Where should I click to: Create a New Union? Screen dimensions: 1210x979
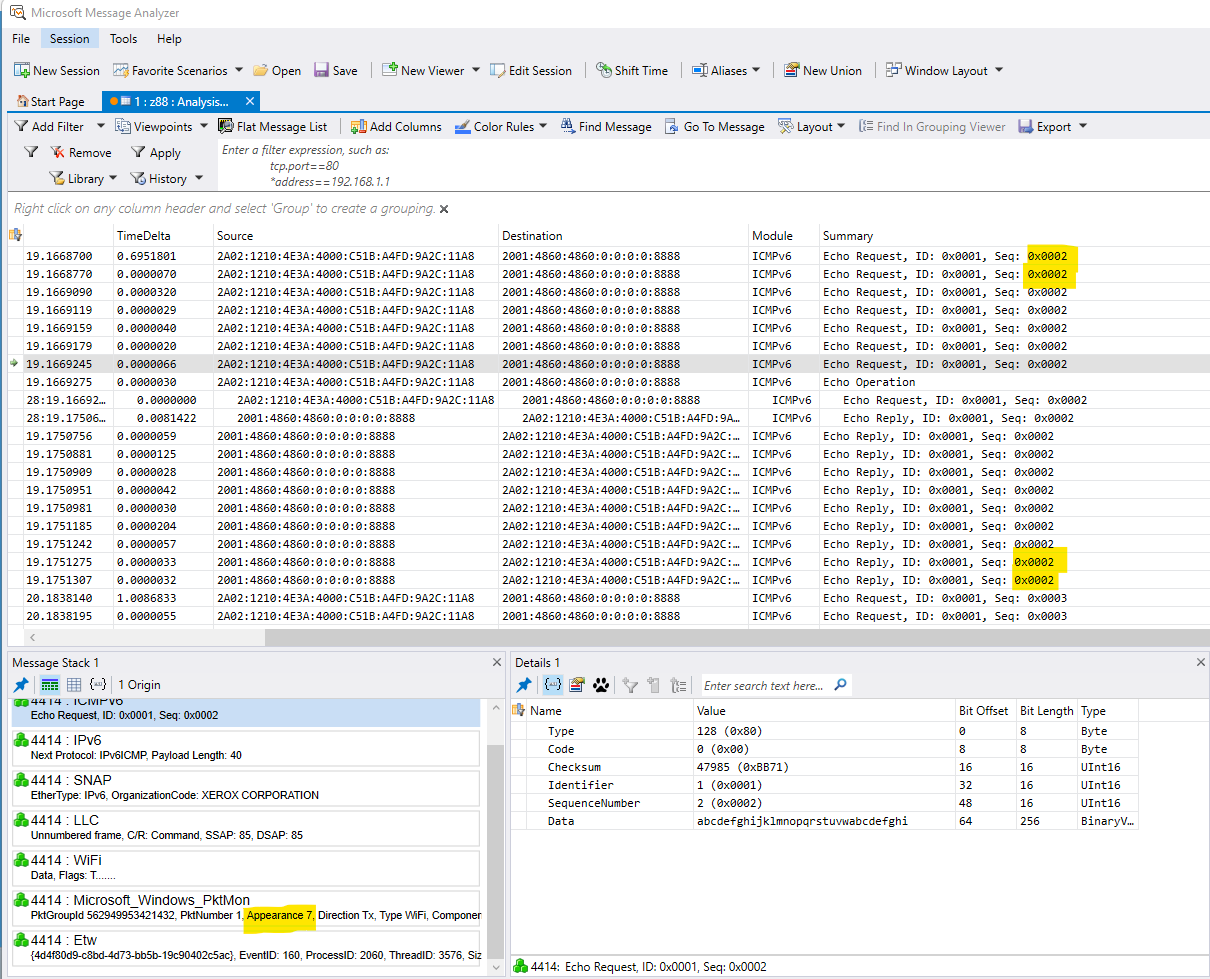pos(822,71)
